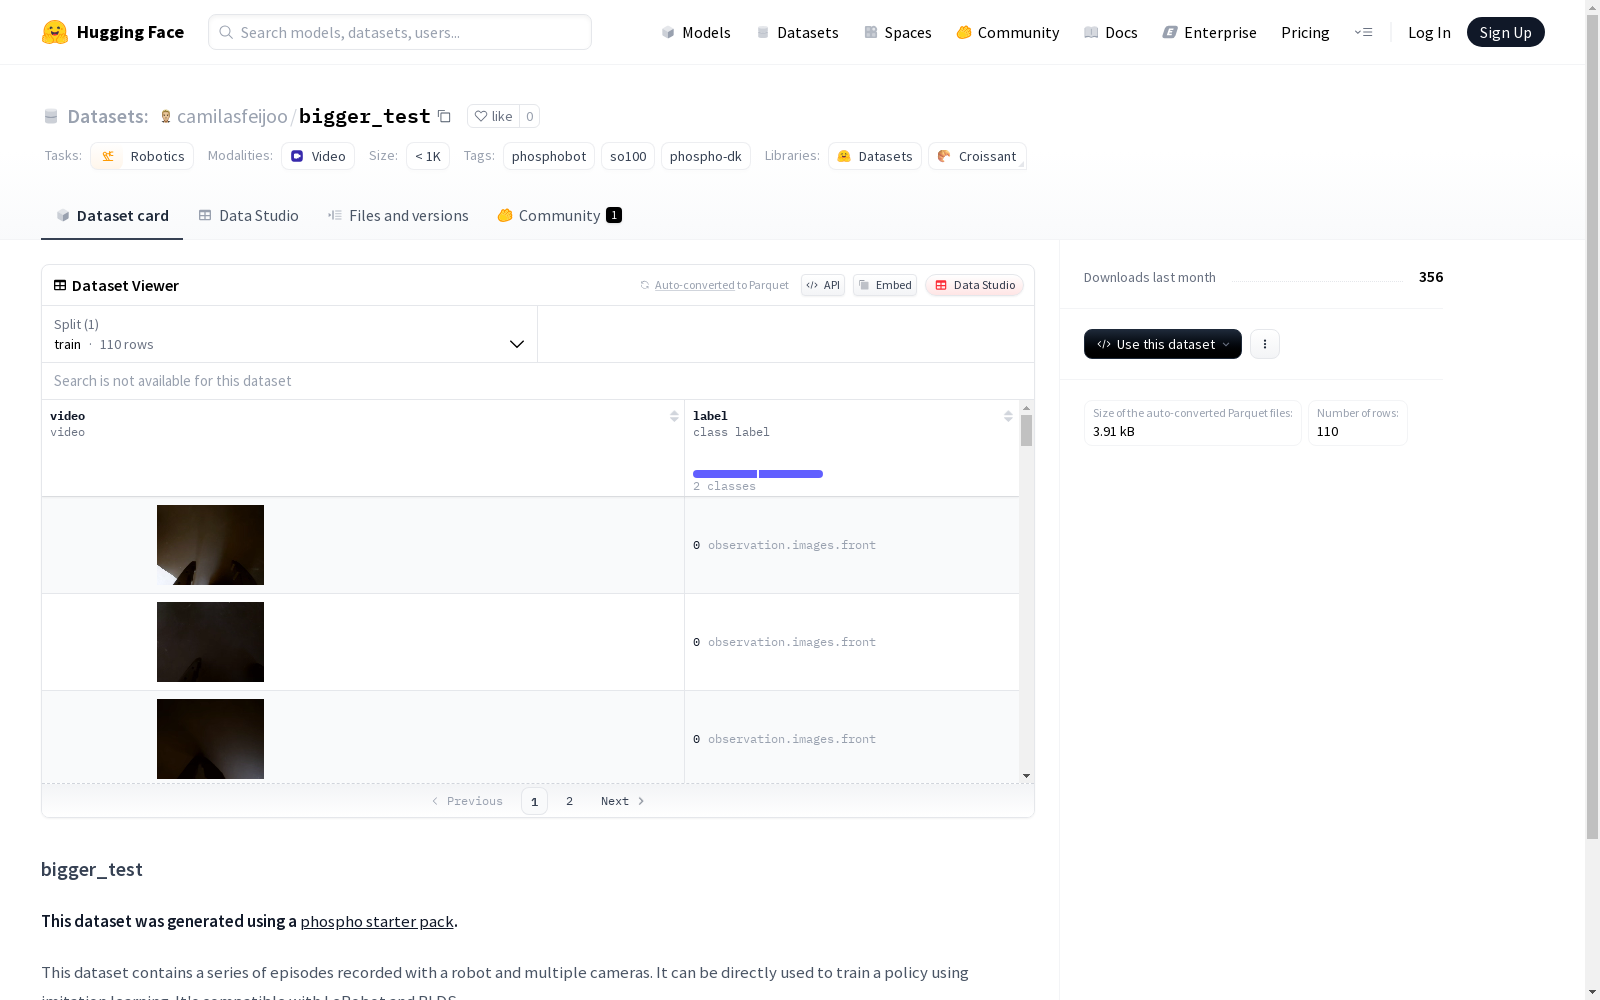Screen dimensions: 1600x1000
Task: Open the Datasets menu item
Action: [797, 32]
